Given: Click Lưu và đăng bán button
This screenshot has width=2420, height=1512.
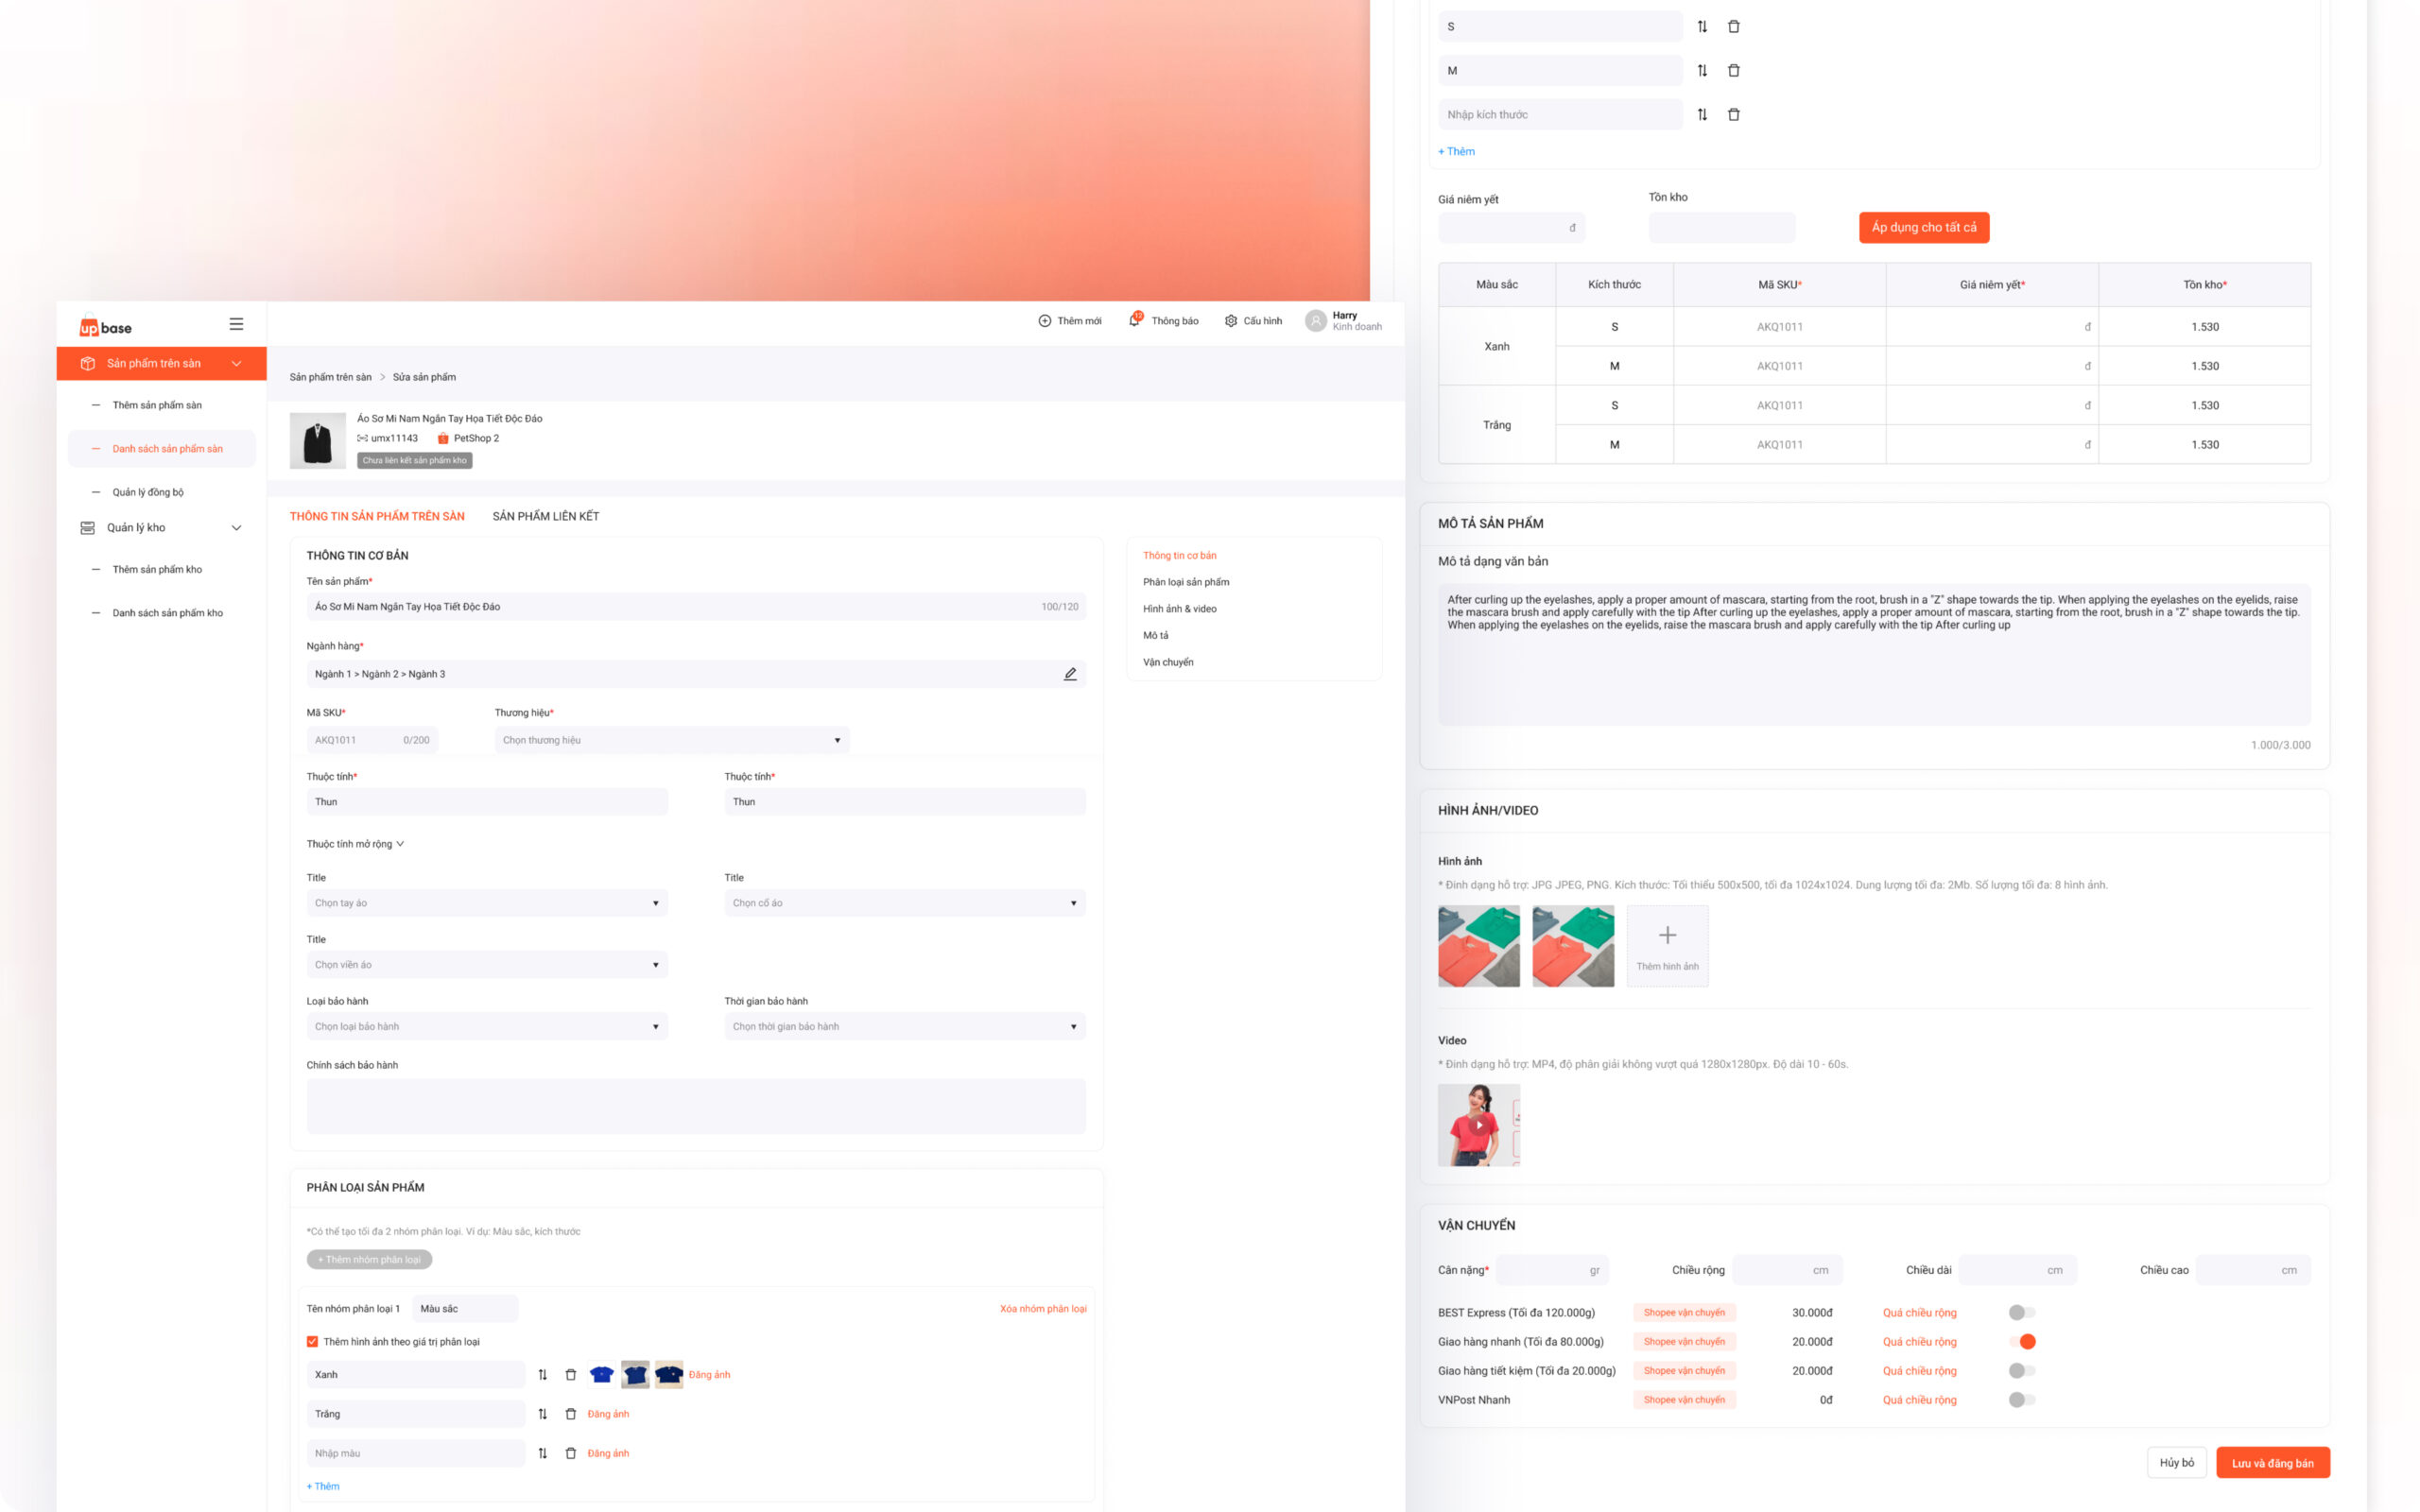Looking at the screenshot, I should point(2271,1463).
